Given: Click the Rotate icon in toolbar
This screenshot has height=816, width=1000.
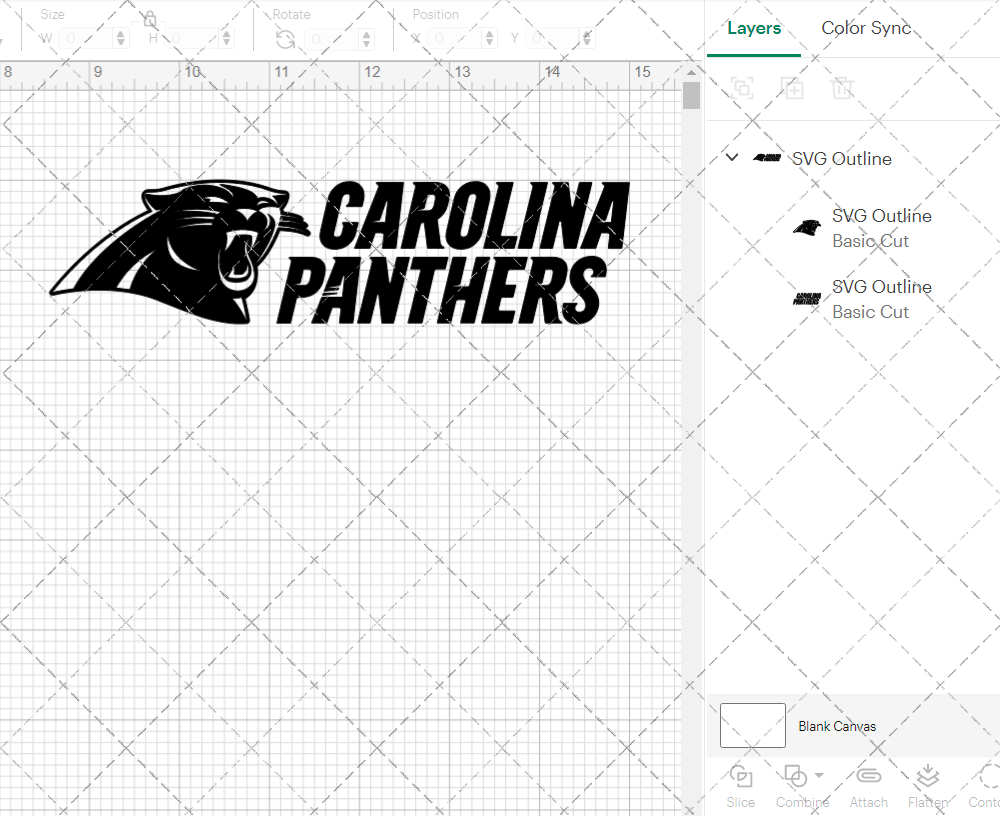Looking at the screenshot, I should 285,39.
